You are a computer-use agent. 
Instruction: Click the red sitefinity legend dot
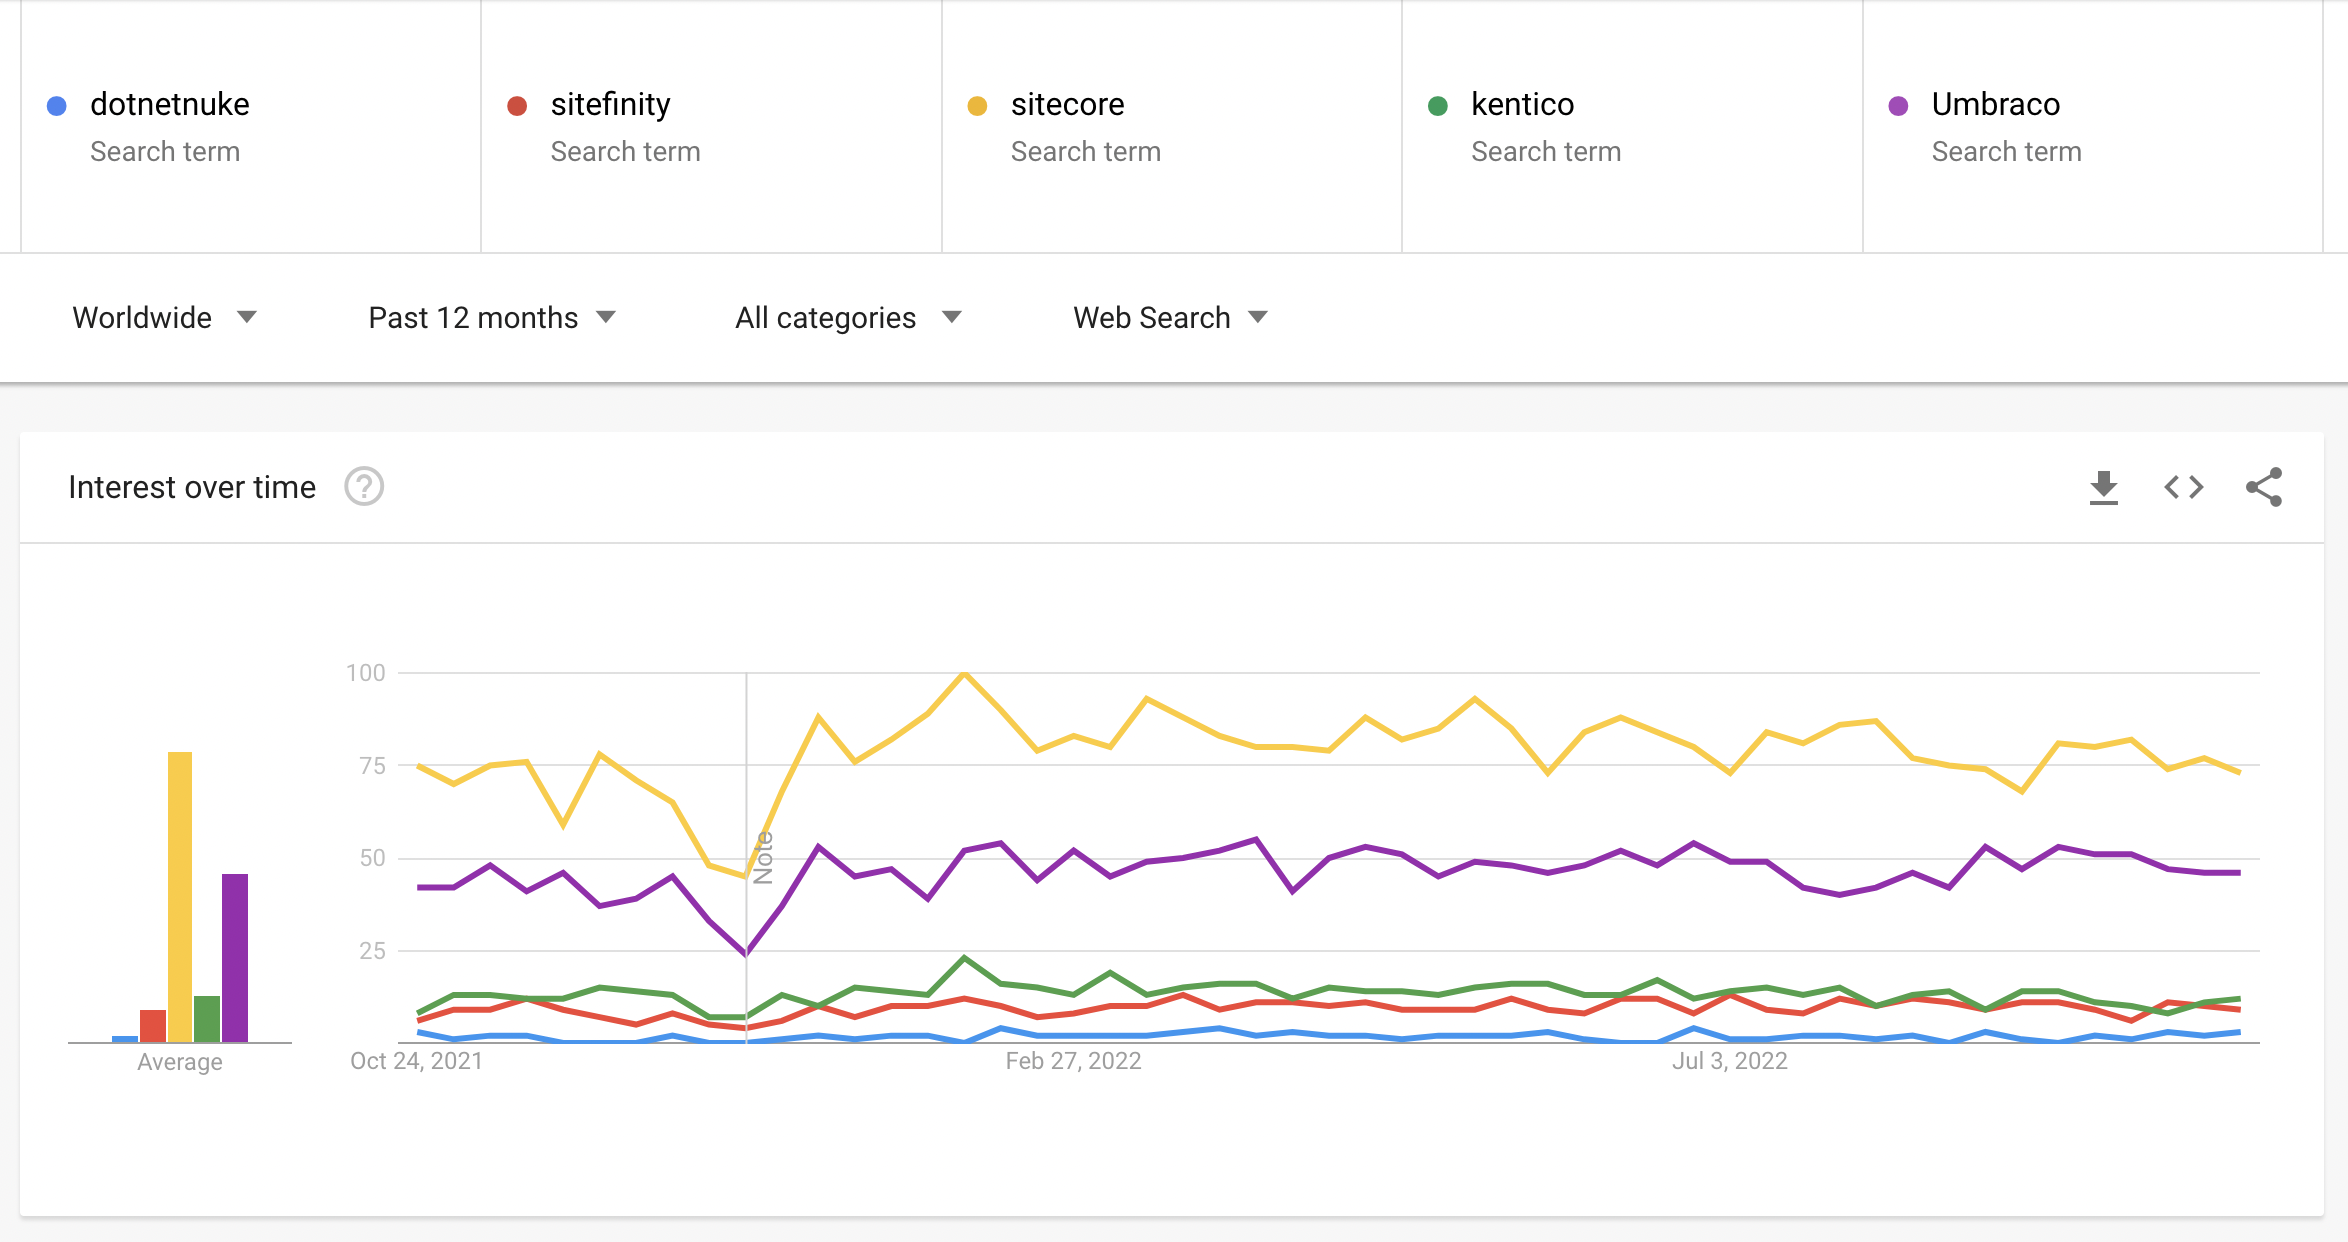tap(517, 106)
